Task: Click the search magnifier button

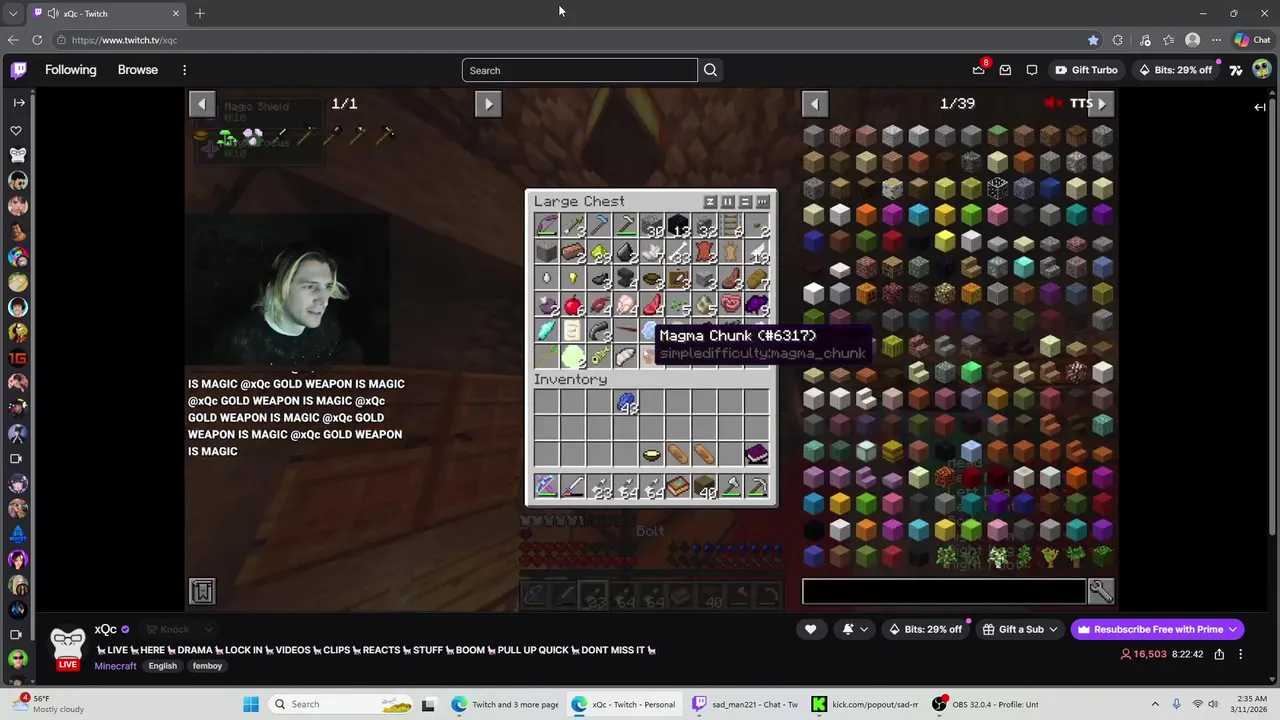Action: point(710,70)
